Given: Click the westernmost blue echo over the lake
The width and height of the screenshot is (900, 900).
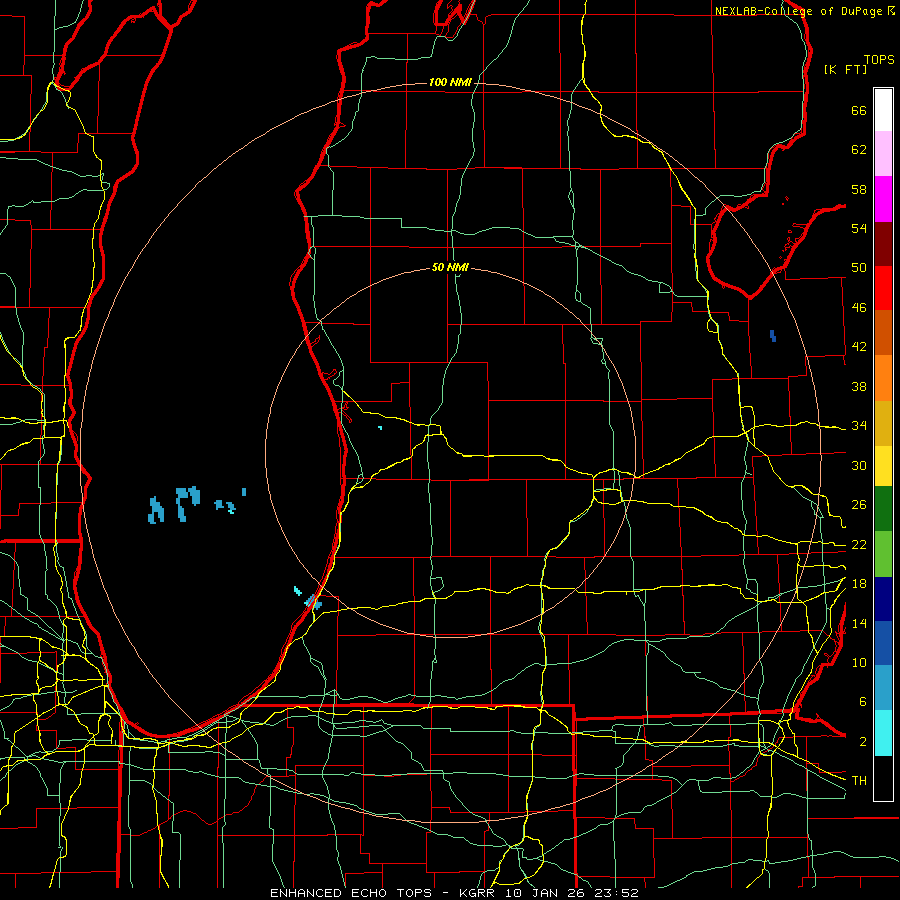Looking at the screenshot, I should tap(156, 510).
